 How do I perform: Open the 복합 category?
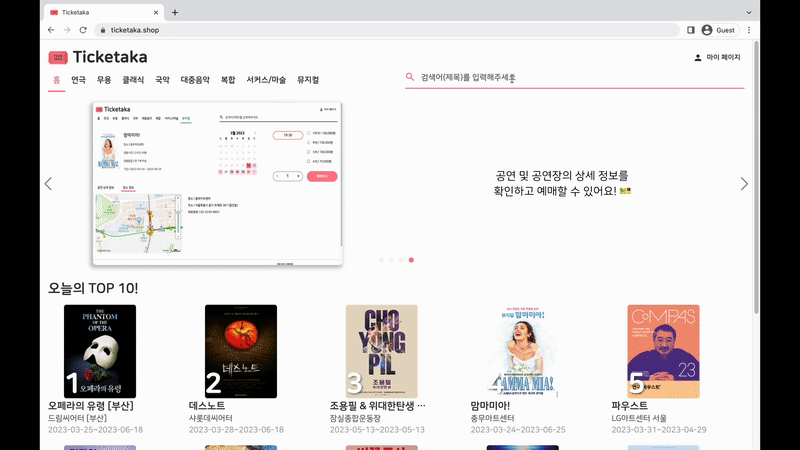228,80
